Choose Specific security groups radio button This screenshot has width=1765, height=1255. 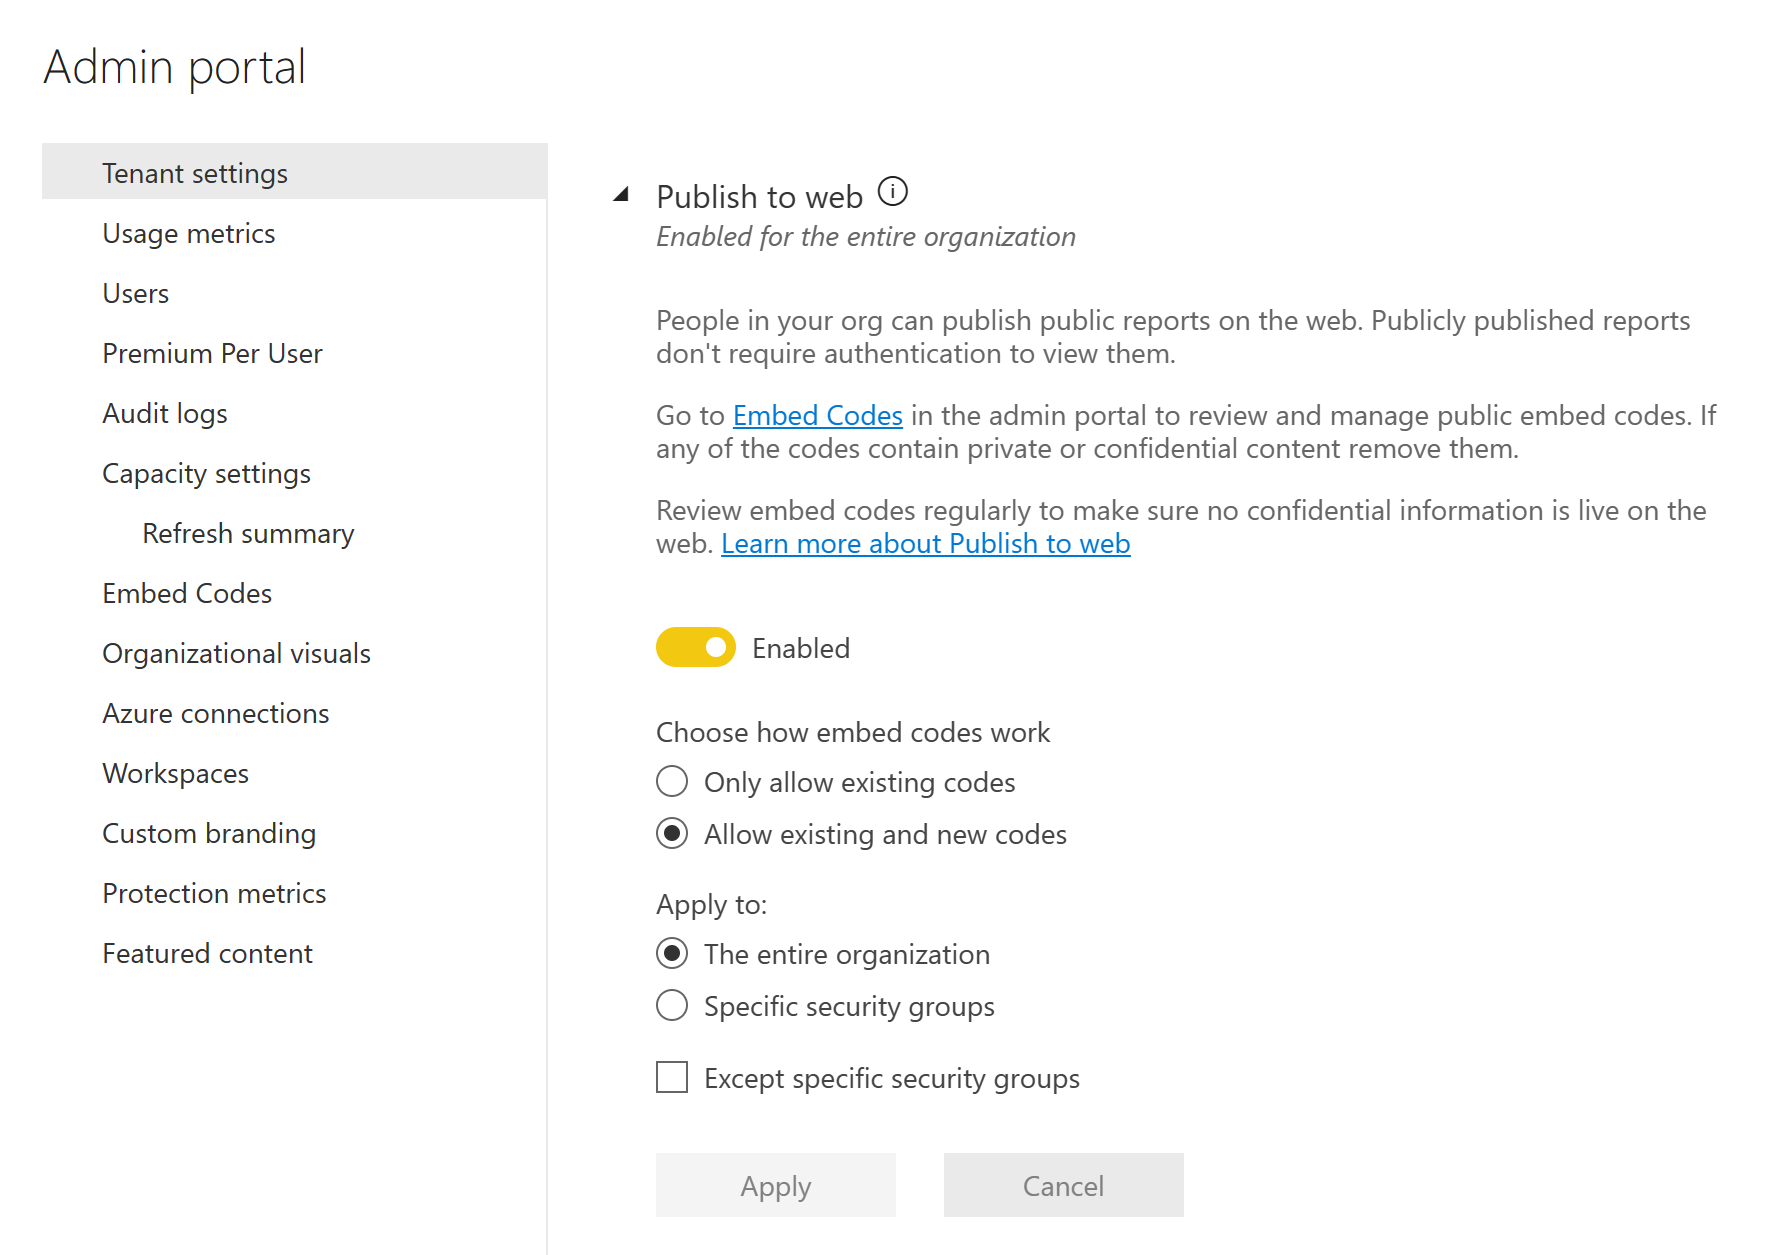coord(672,1005)
